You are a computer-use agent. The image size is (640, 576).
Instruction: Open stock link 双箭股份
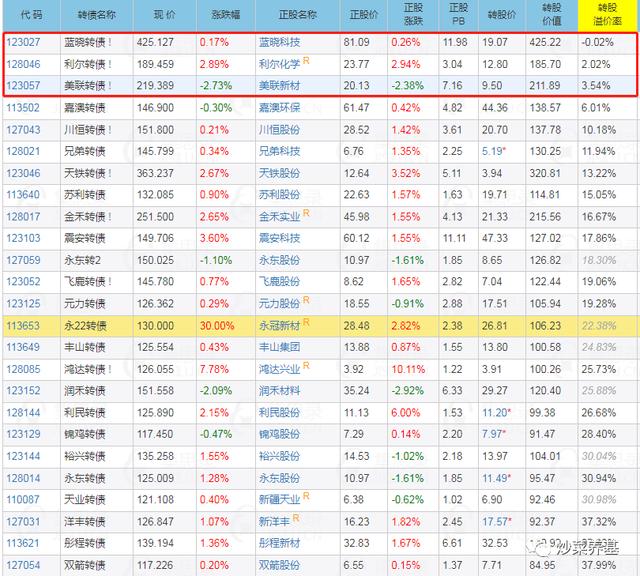tap(280, 565)
